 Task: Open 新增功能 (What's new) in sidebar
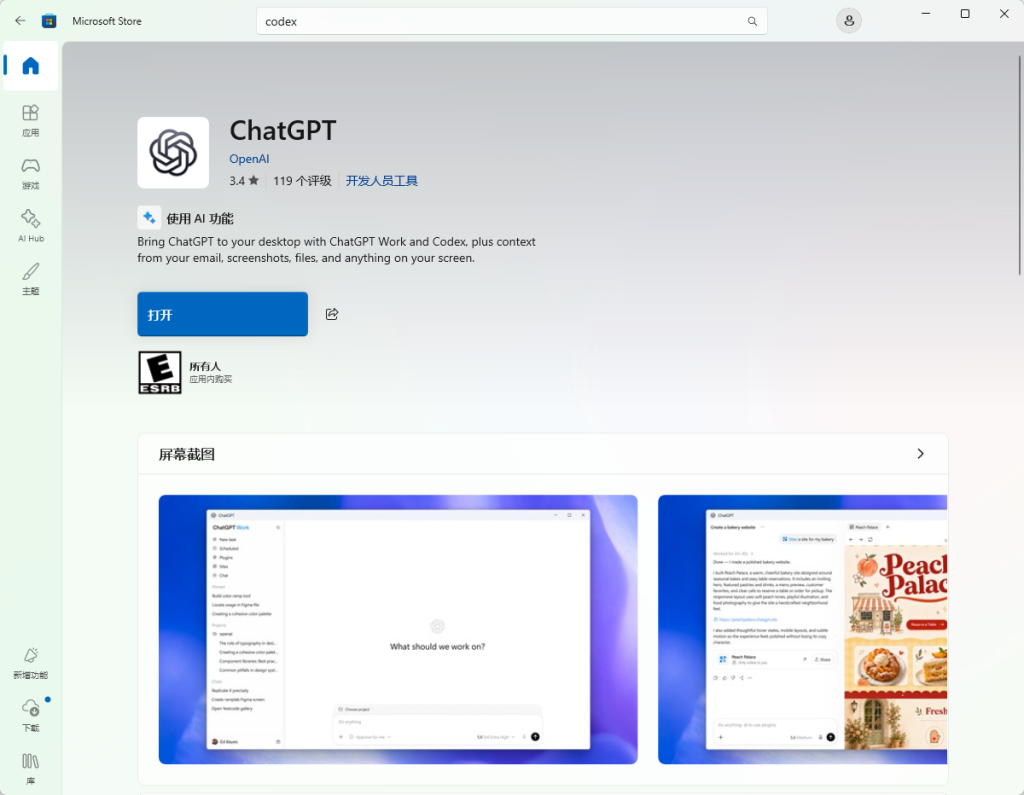click(31, 664)
